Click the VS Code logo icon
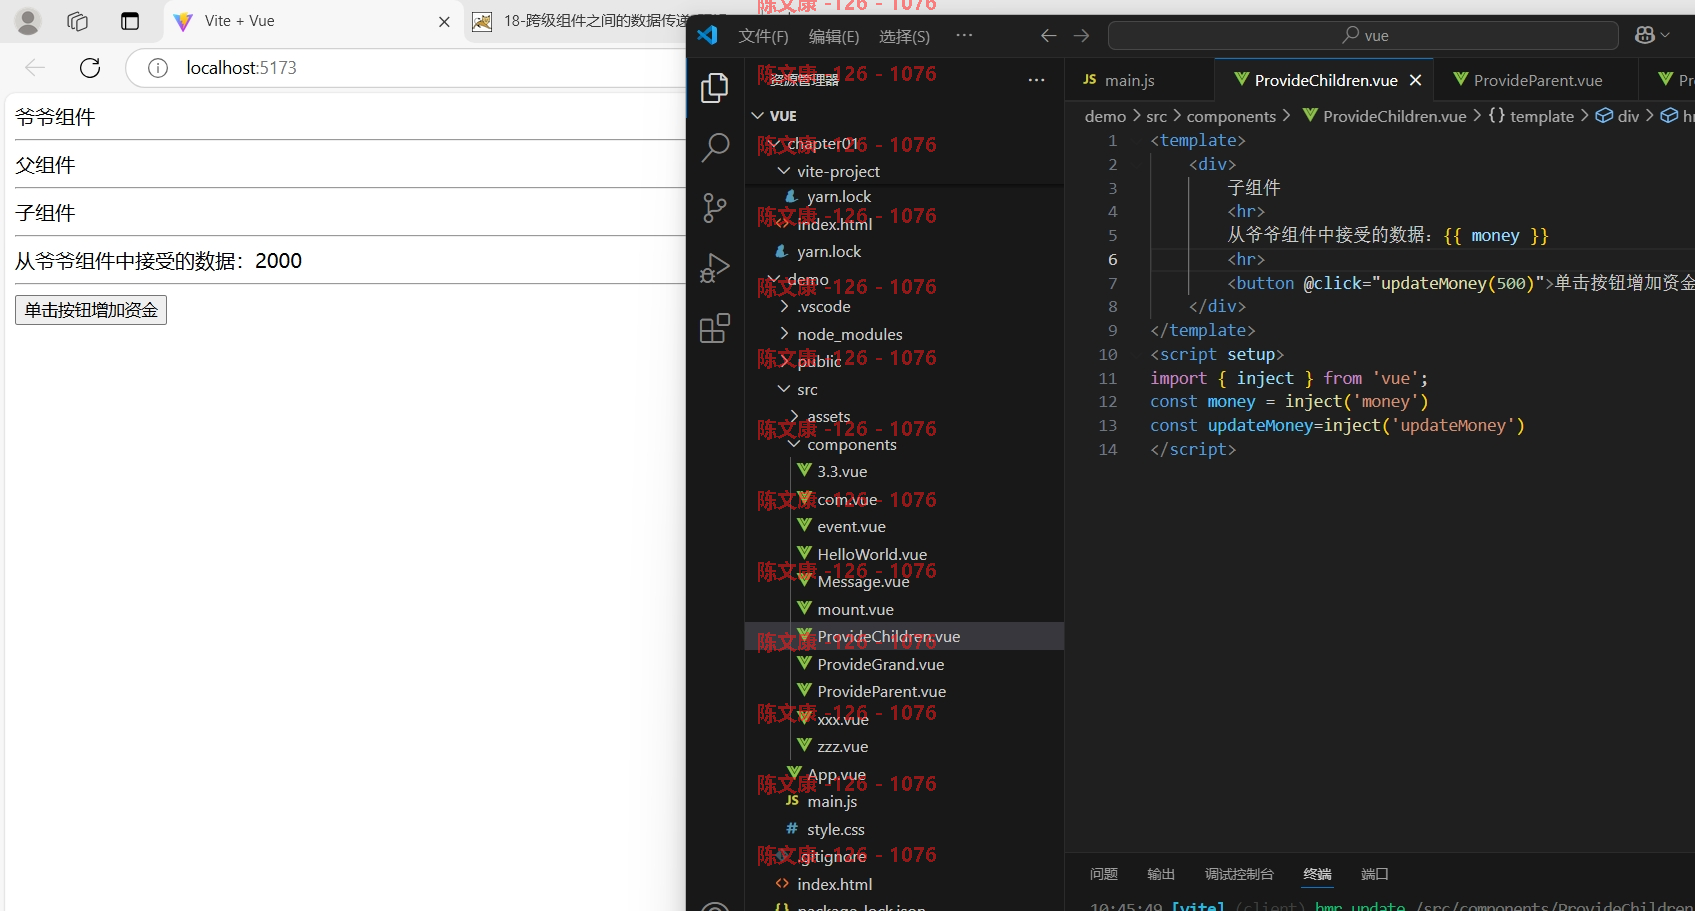Viewport: 1695px width, 911px height. 708,35
